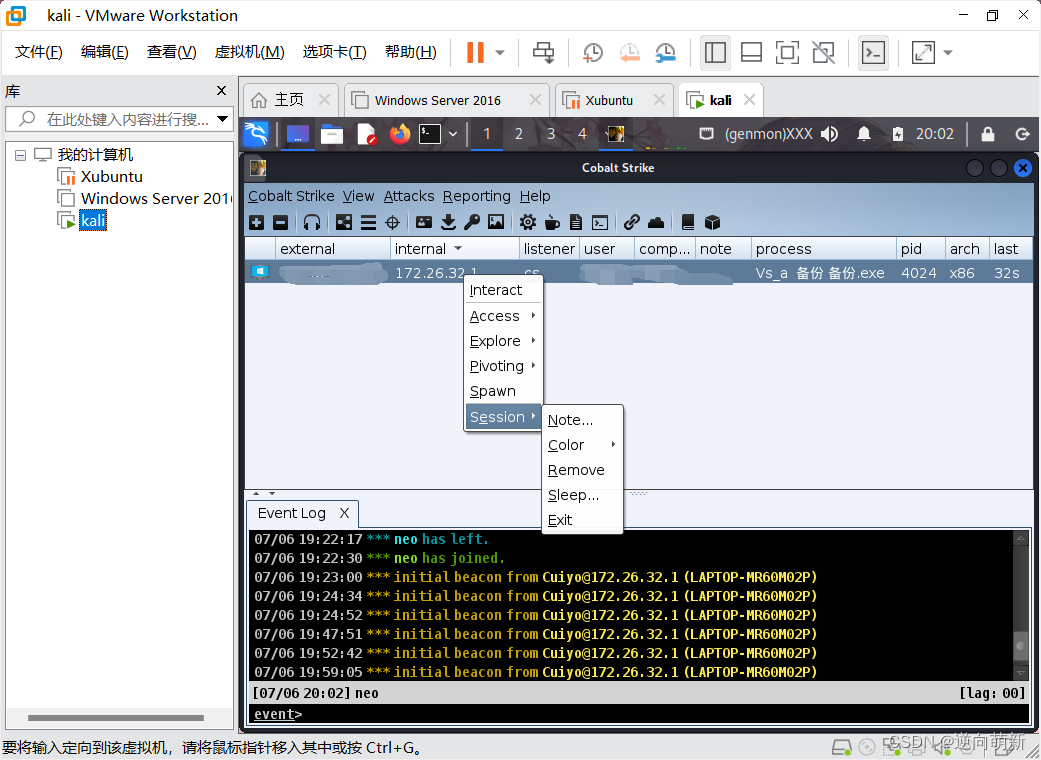
Task: Expand the Color submenu
Action: coord(583,445)
